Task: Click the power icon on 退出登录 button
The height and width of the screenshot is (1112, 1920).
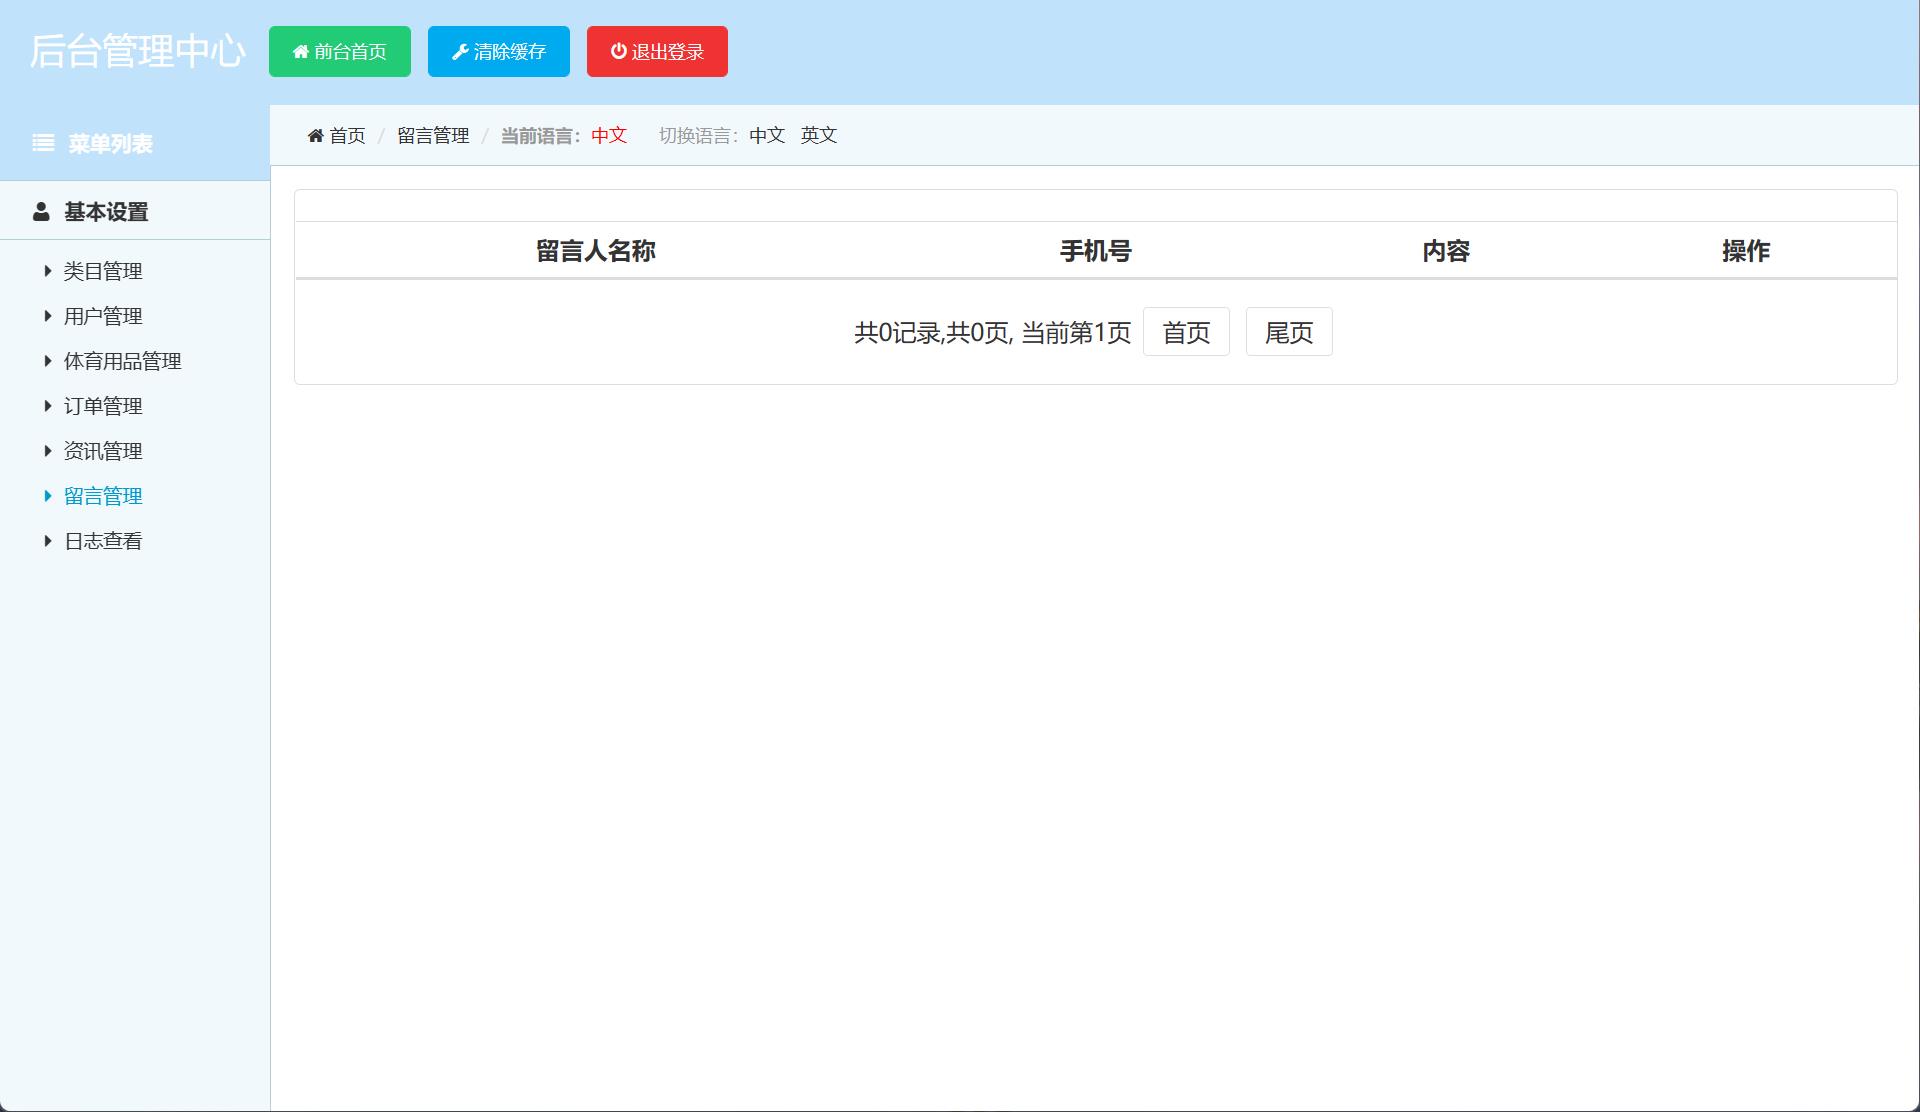Action: 617,51
